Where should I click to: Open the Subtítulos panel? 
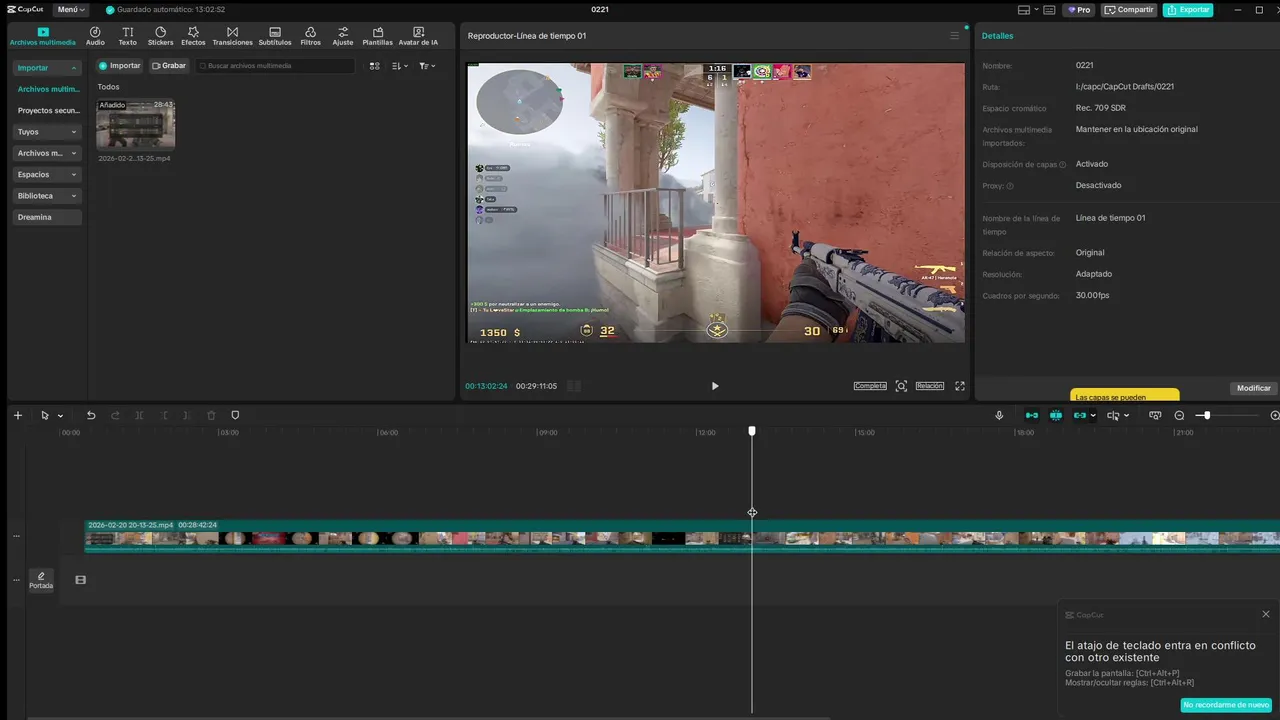point(275,36)
